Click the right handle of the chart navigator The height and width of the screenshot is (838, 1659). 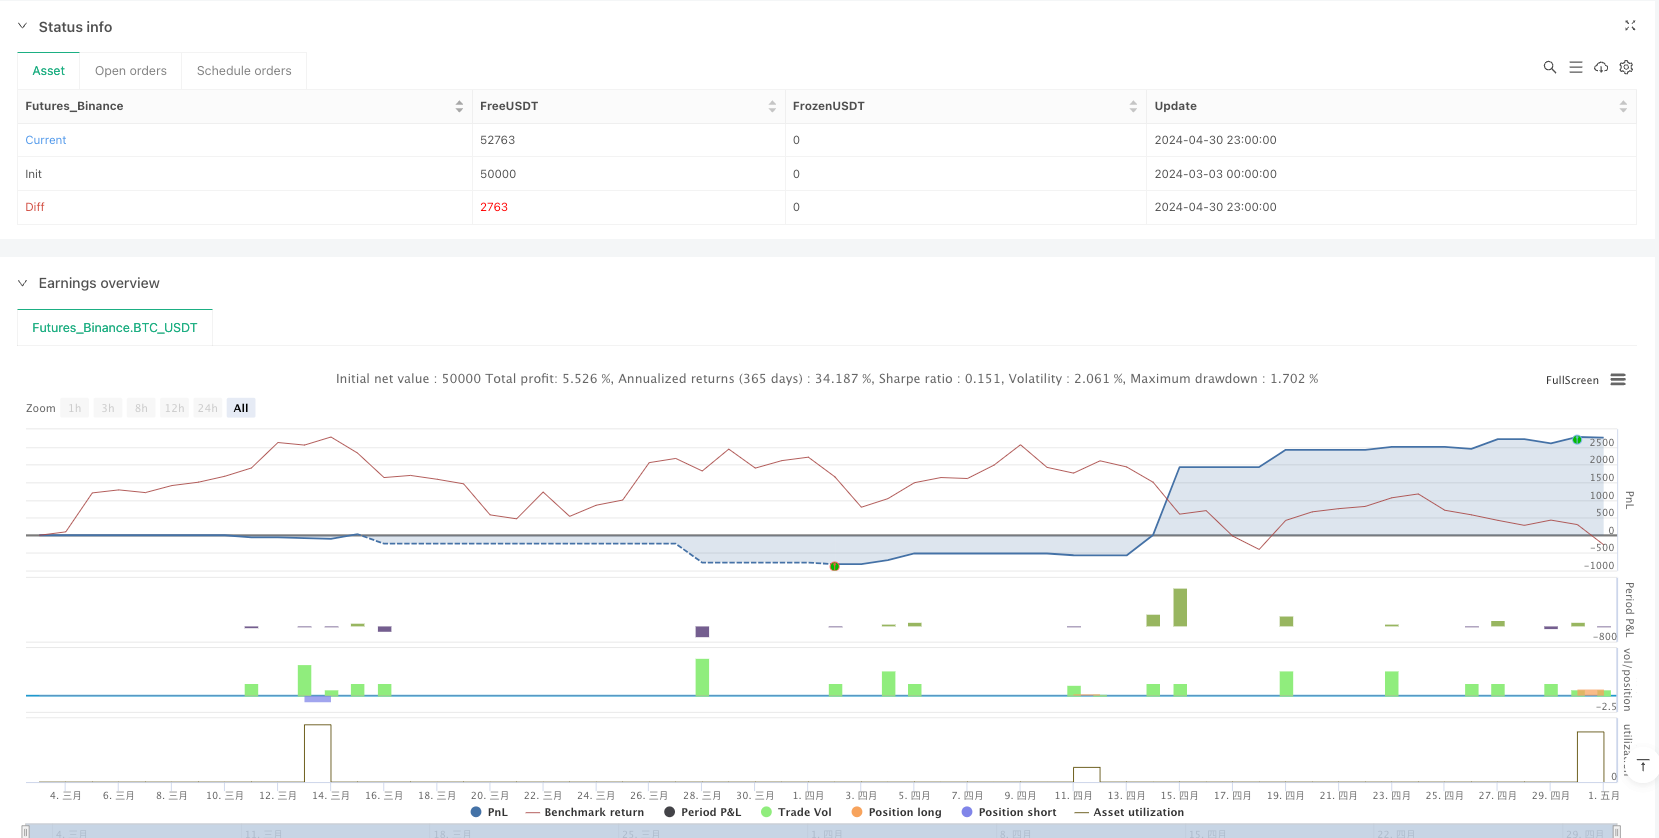pos(1616,831)
